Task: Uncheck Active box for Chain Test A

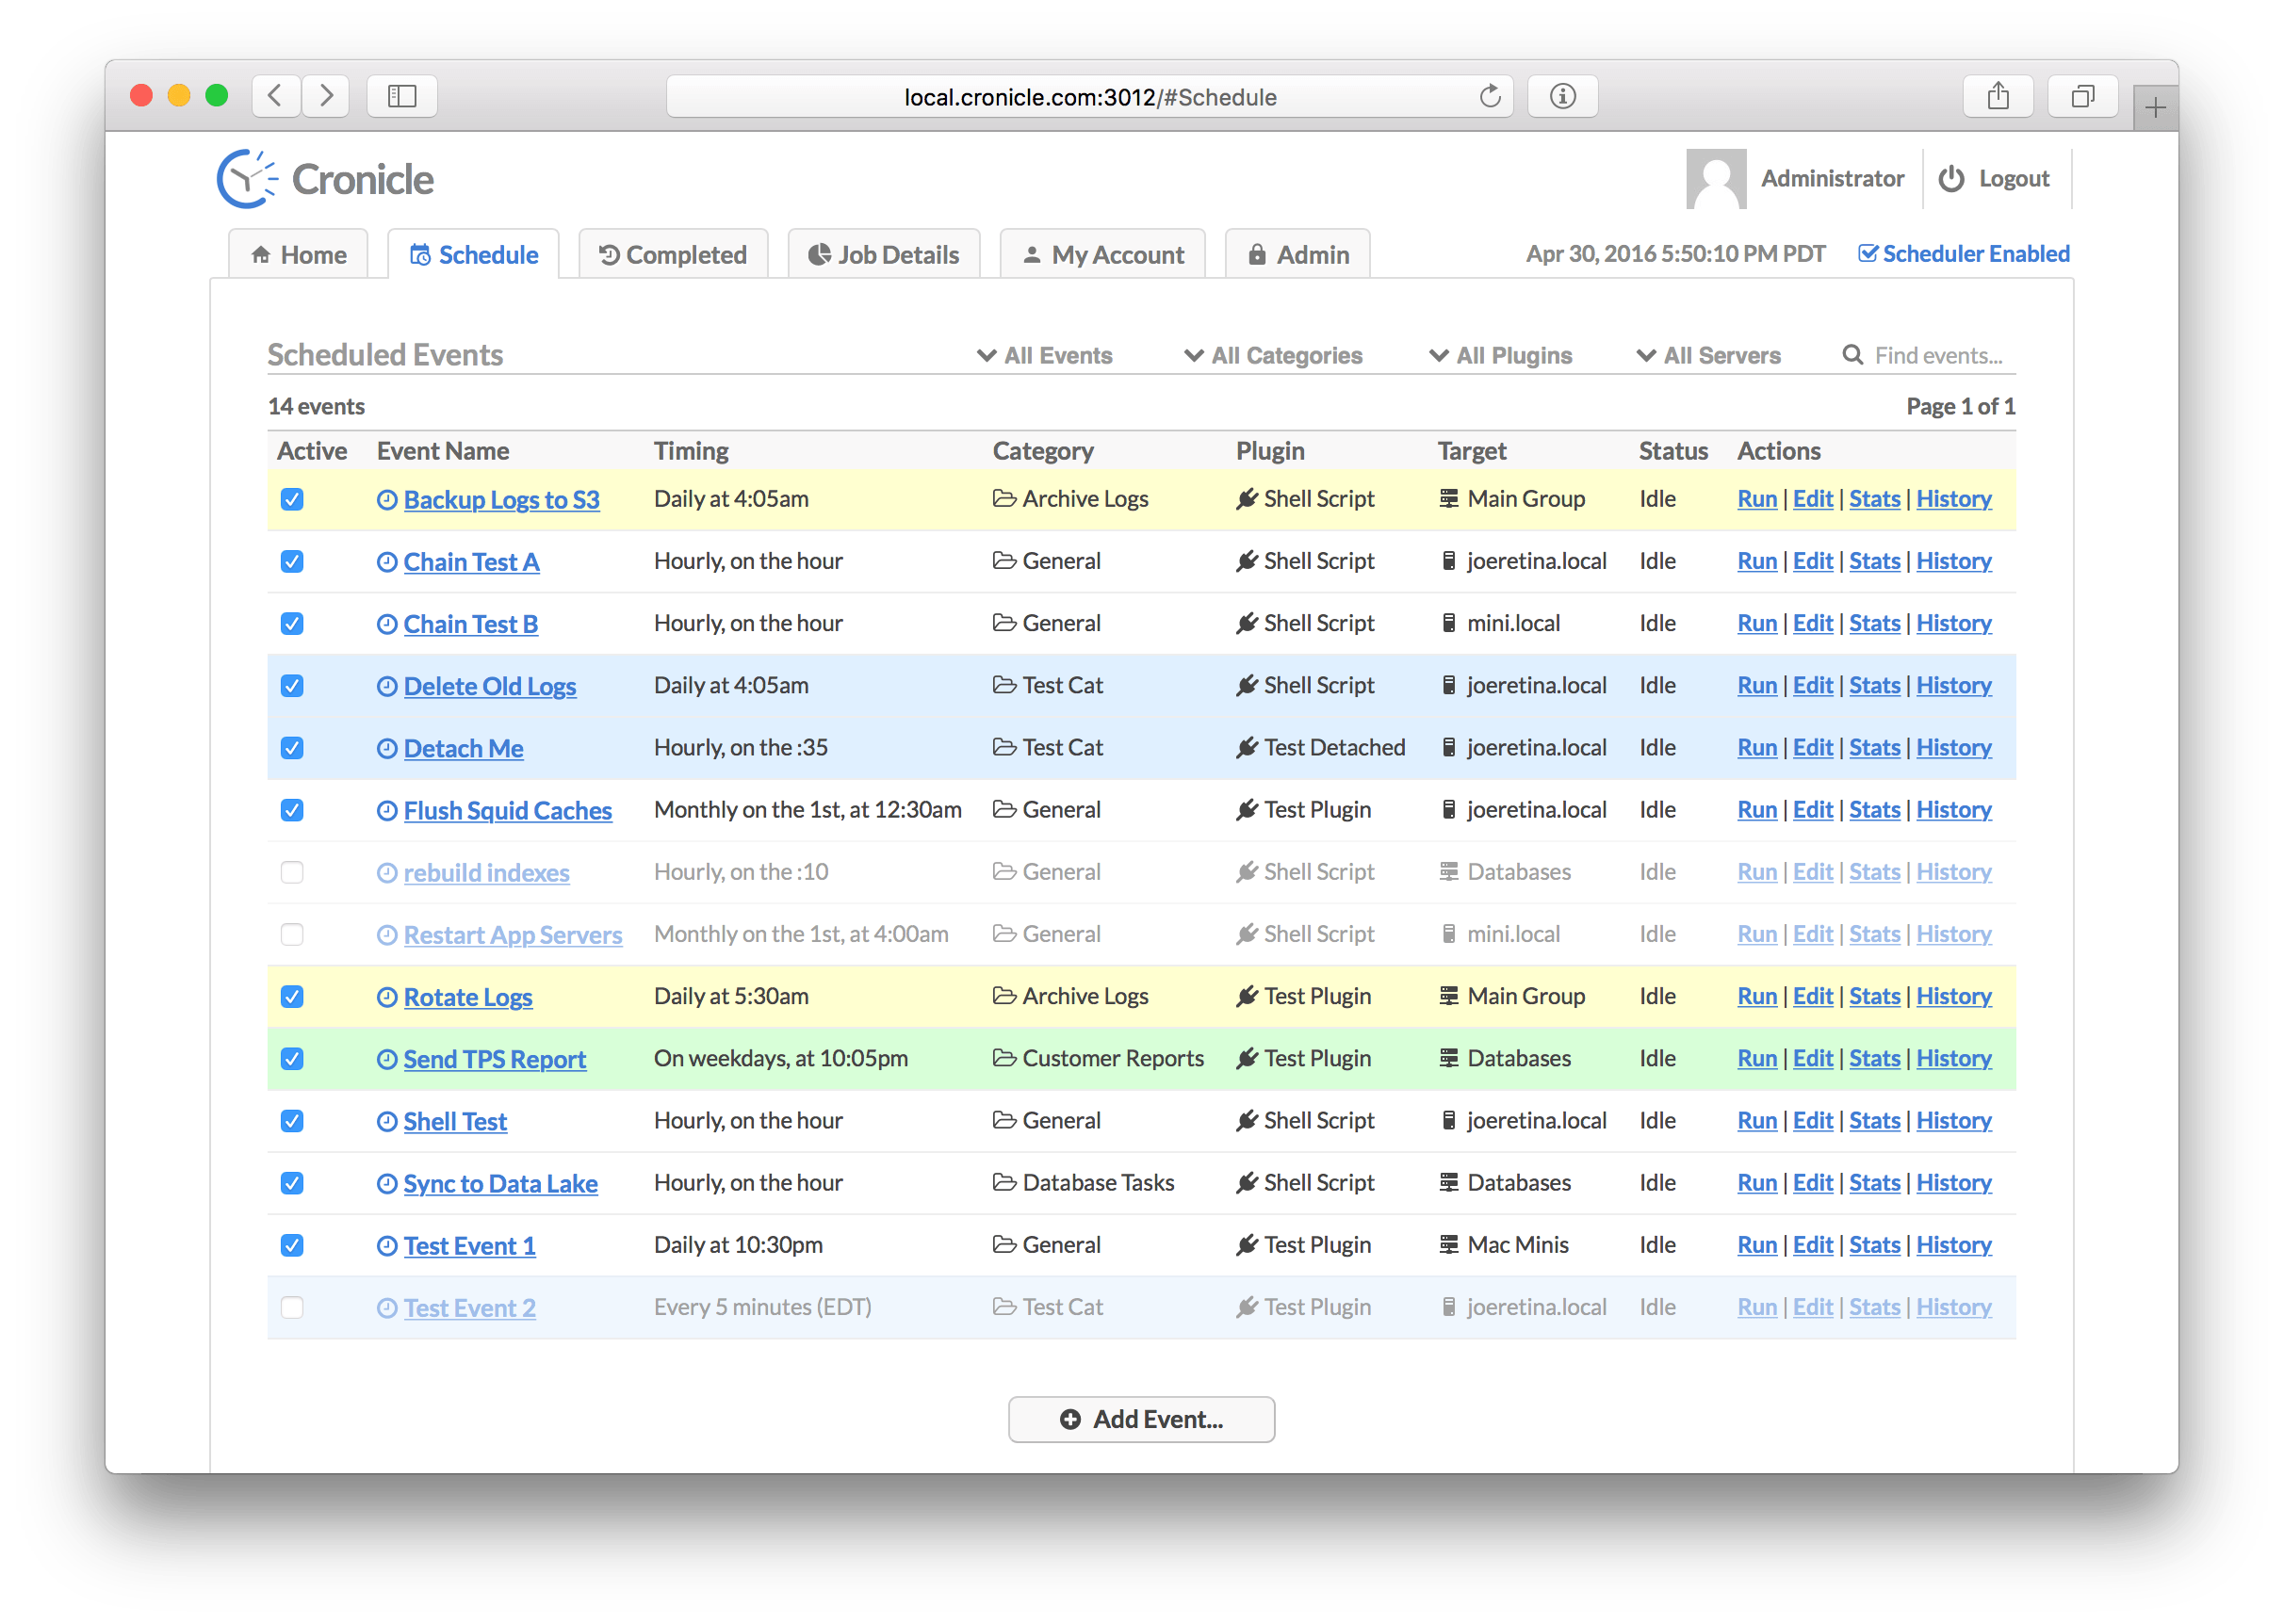Action: [292, 562]
